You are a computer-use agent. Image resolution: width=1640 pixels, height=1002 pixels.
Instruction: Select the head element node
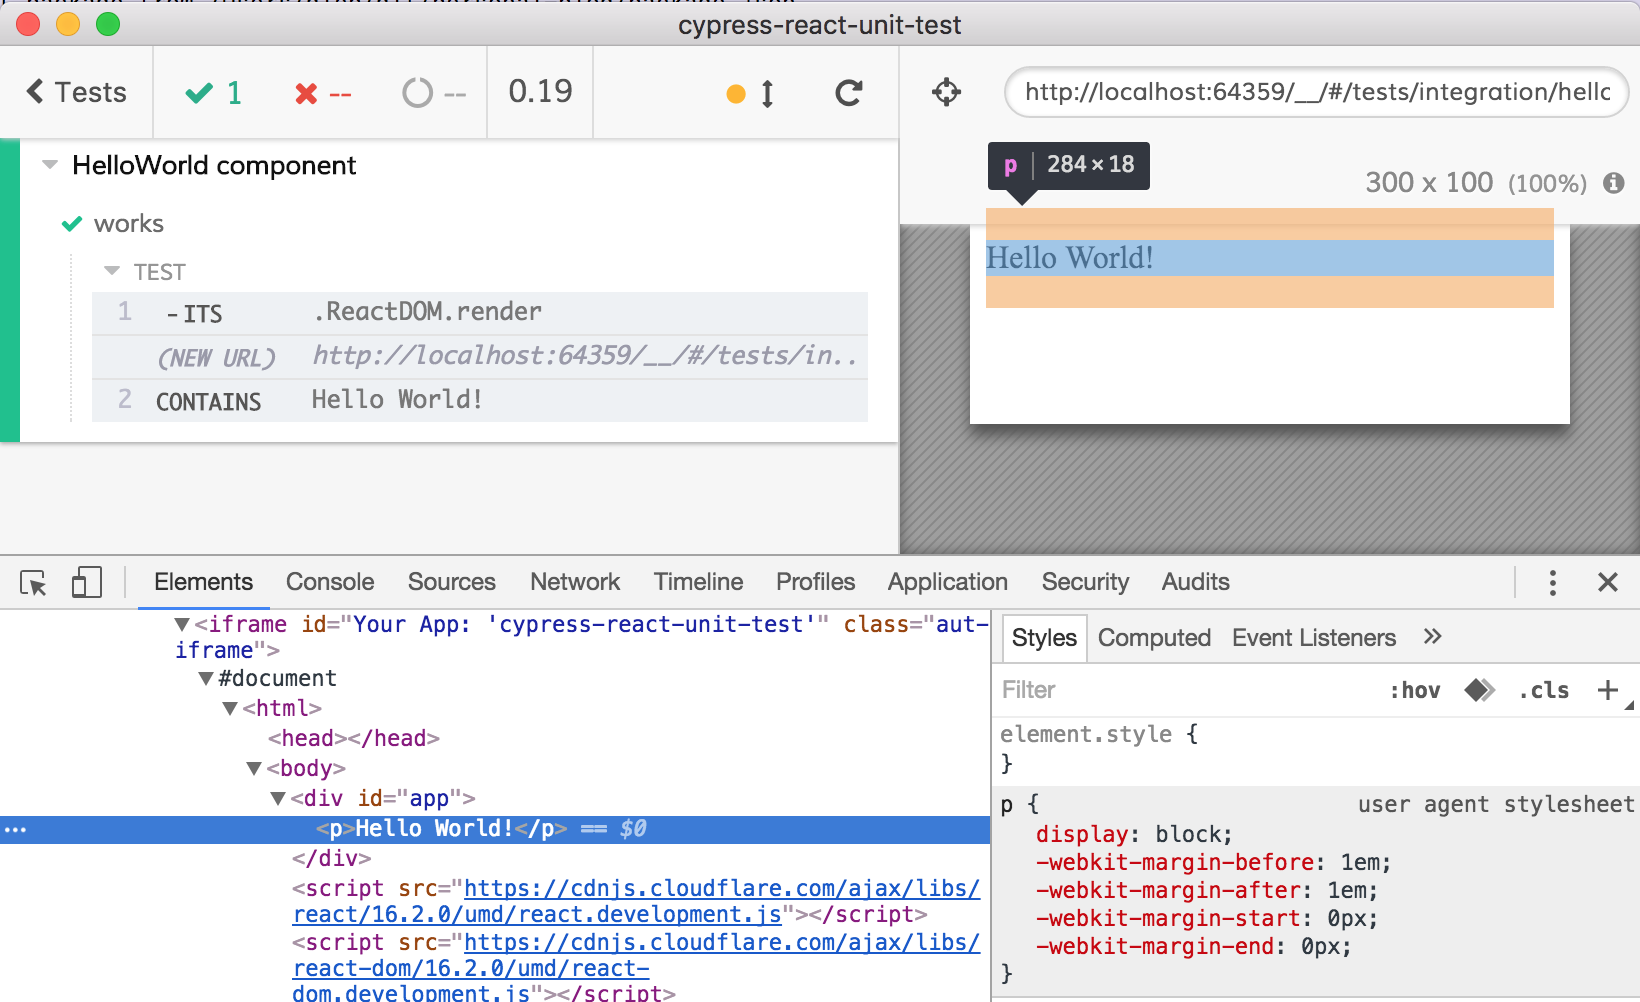[354, 738]
